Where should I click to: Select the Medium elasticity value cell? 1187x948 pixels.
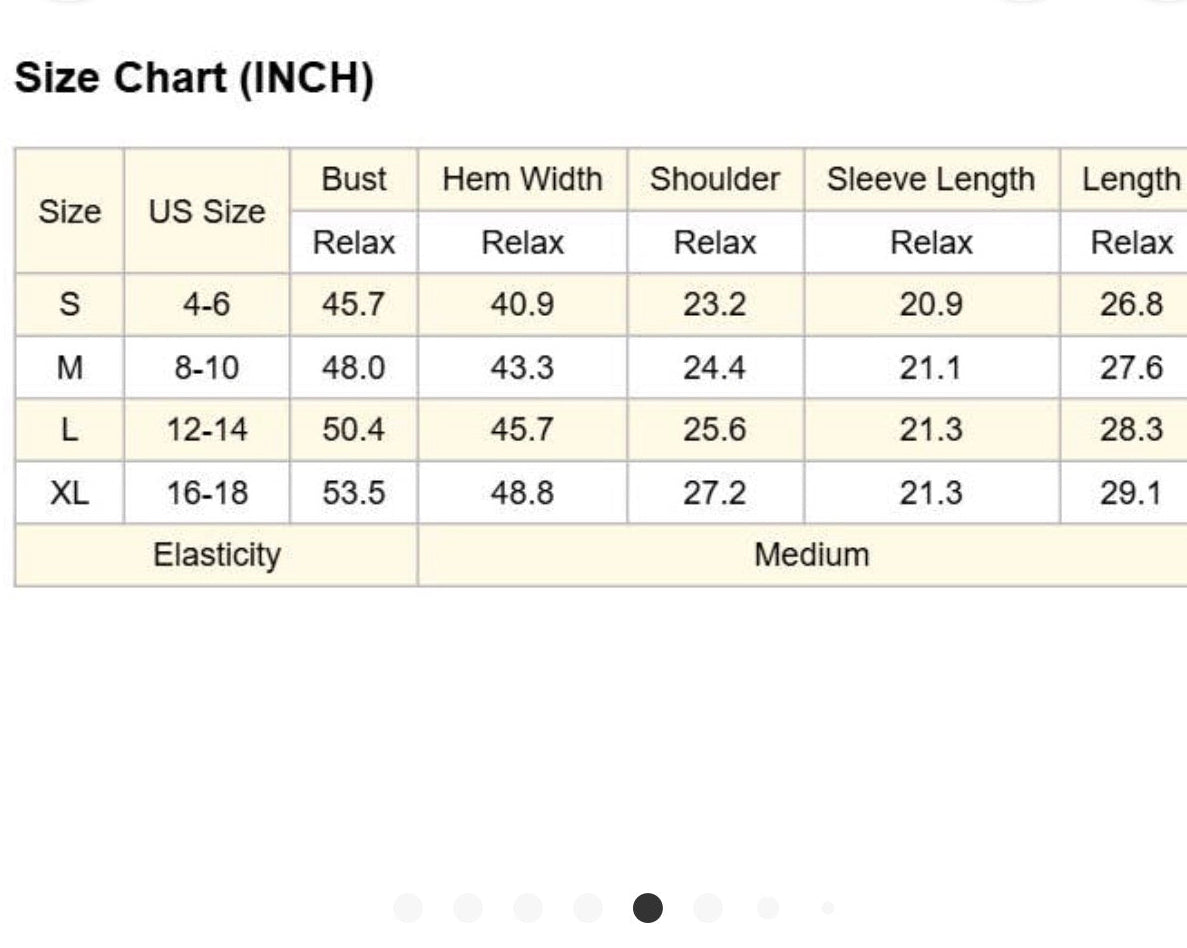tap(812, 555)
